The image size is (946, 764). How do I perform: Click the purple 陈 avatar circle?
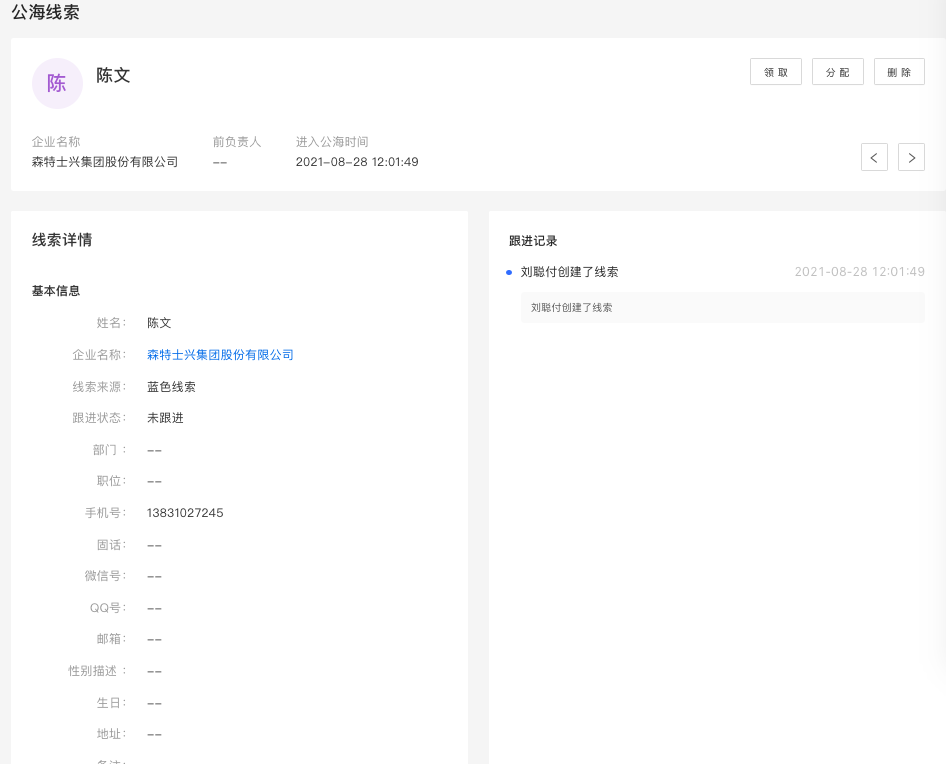coord(57,83)
